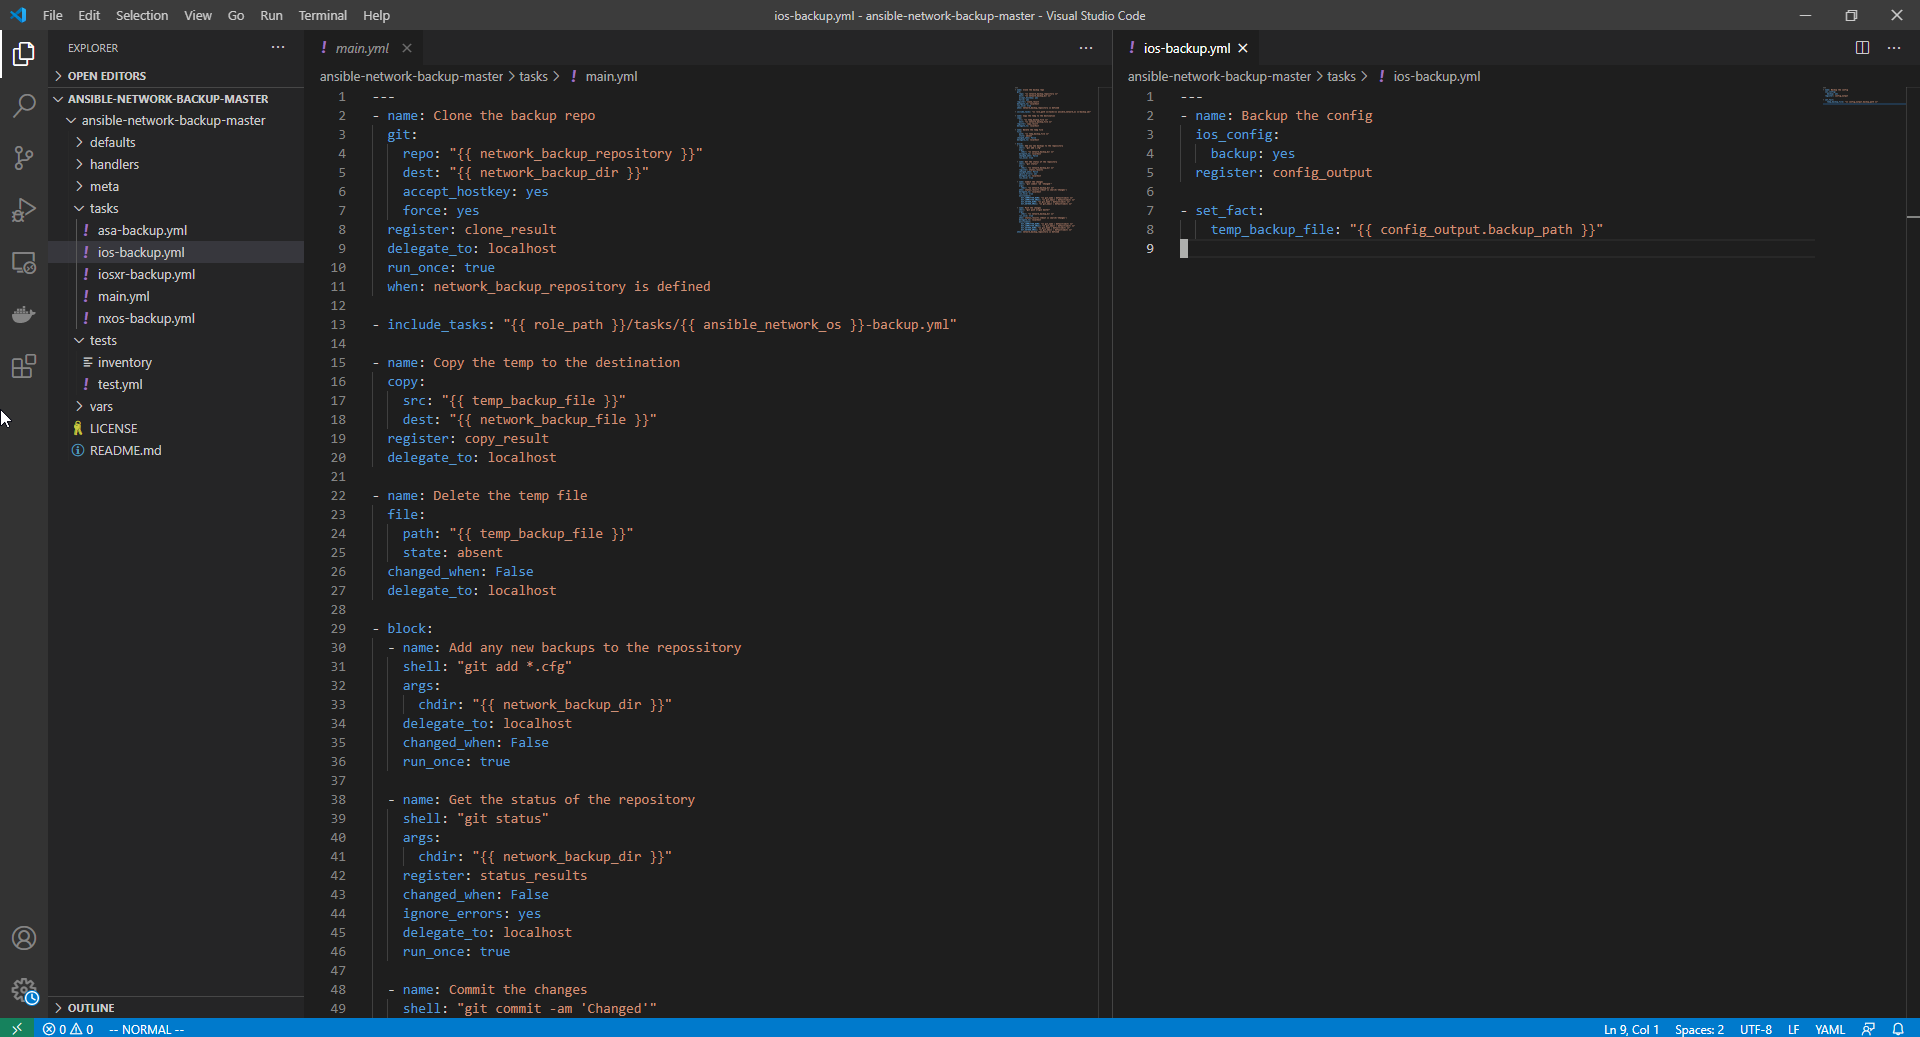Switch to the main.yml editor tab
The width and height of the screenshot is (1920, 1037).
point(362,48)
